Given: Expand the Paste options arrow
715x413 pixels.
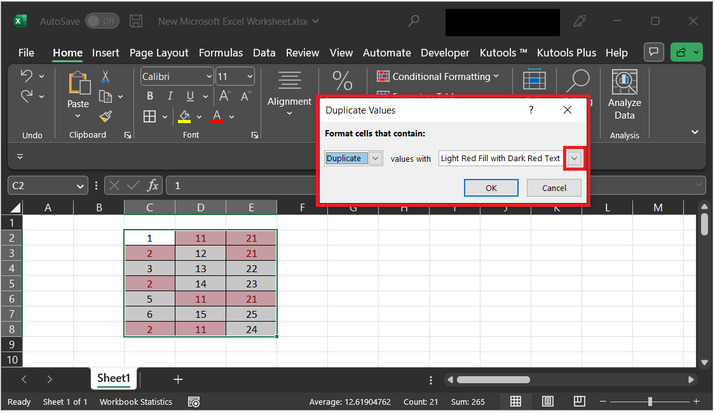Looking at the screenshot, I should (x=78, y=116).
